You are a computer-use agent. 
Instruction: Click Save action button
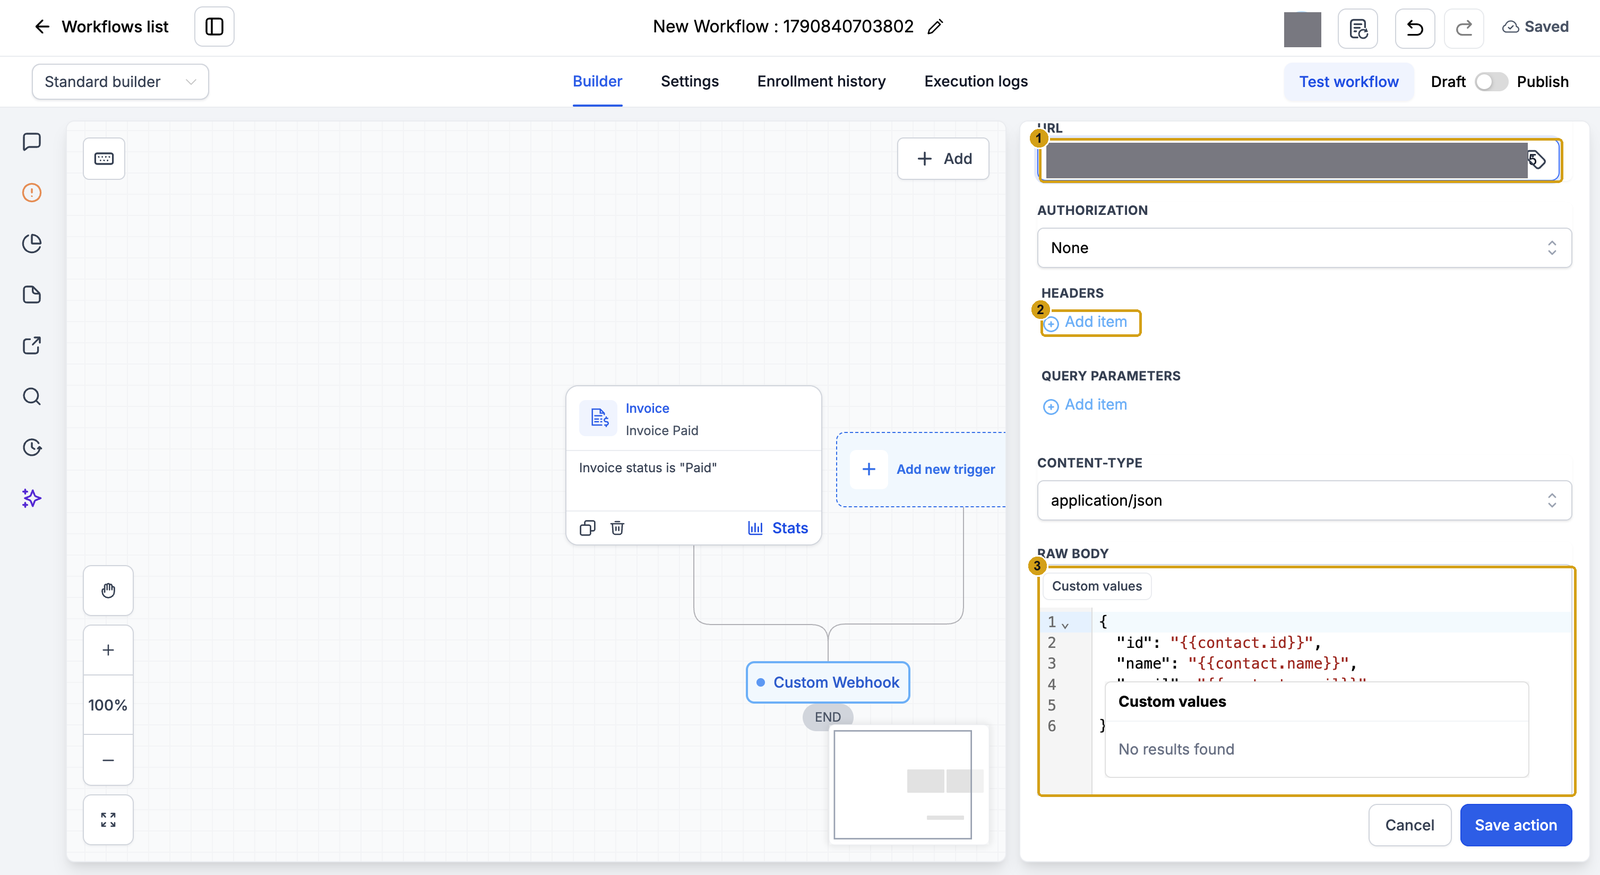[1516, 825]
